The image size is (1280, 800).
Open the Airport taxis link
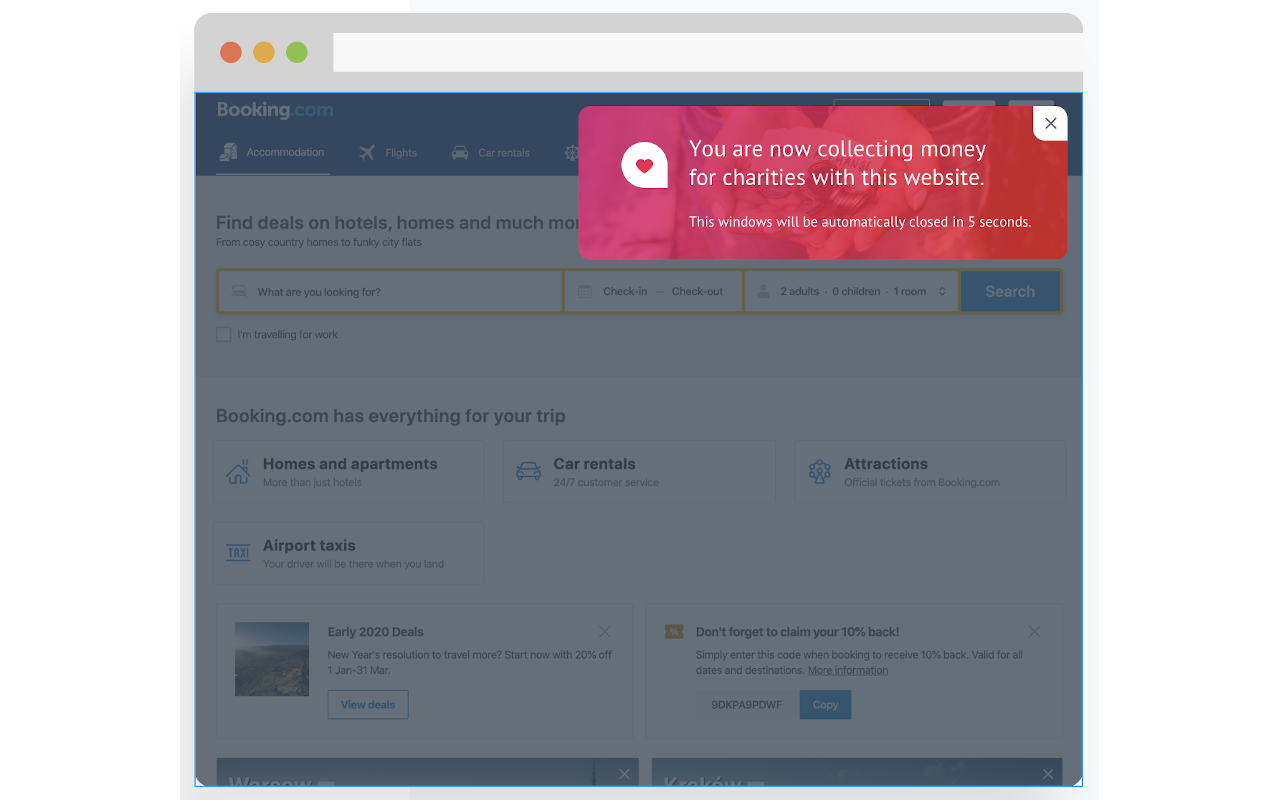(309, 546)
